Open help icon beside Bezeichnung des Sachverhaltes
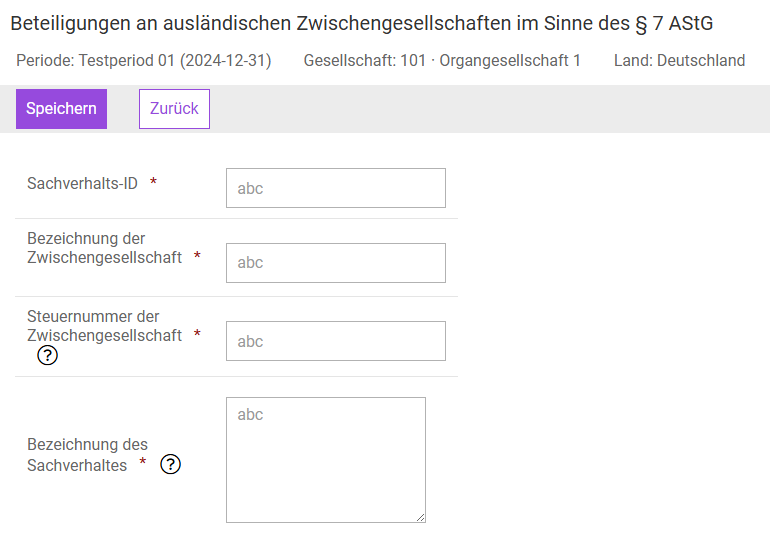 pyautogui.click(x=170, y=464)
